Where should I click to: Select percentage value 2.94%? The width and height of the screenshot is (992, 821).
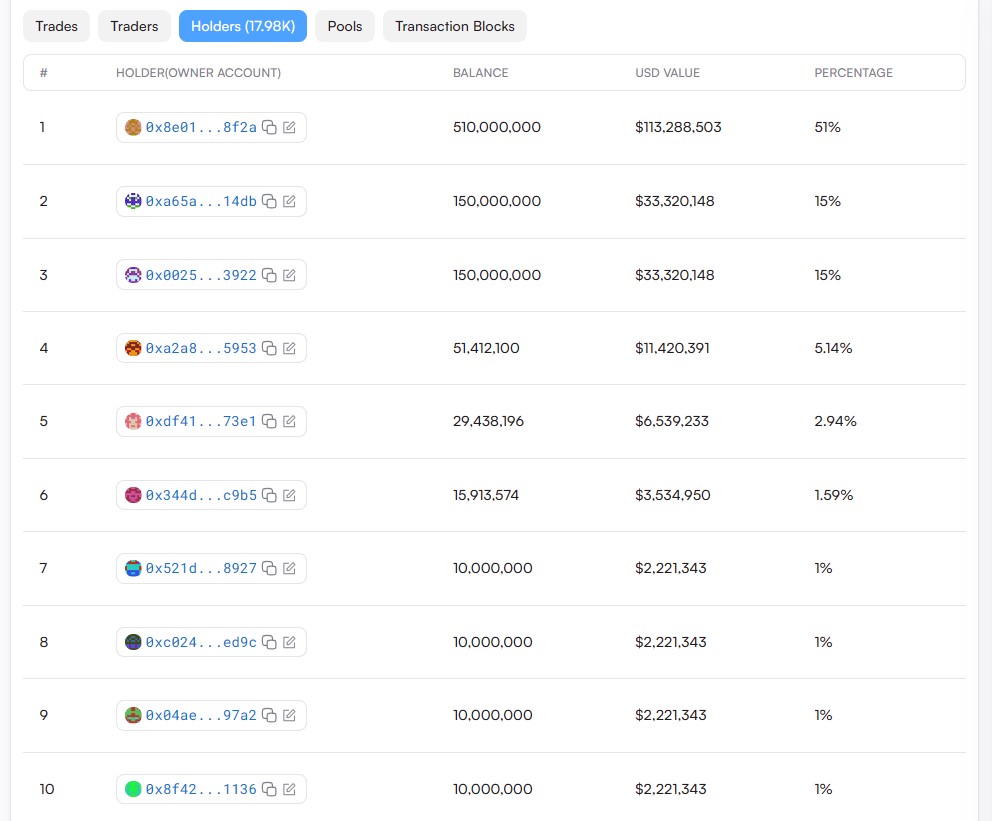tap(835, 421)
